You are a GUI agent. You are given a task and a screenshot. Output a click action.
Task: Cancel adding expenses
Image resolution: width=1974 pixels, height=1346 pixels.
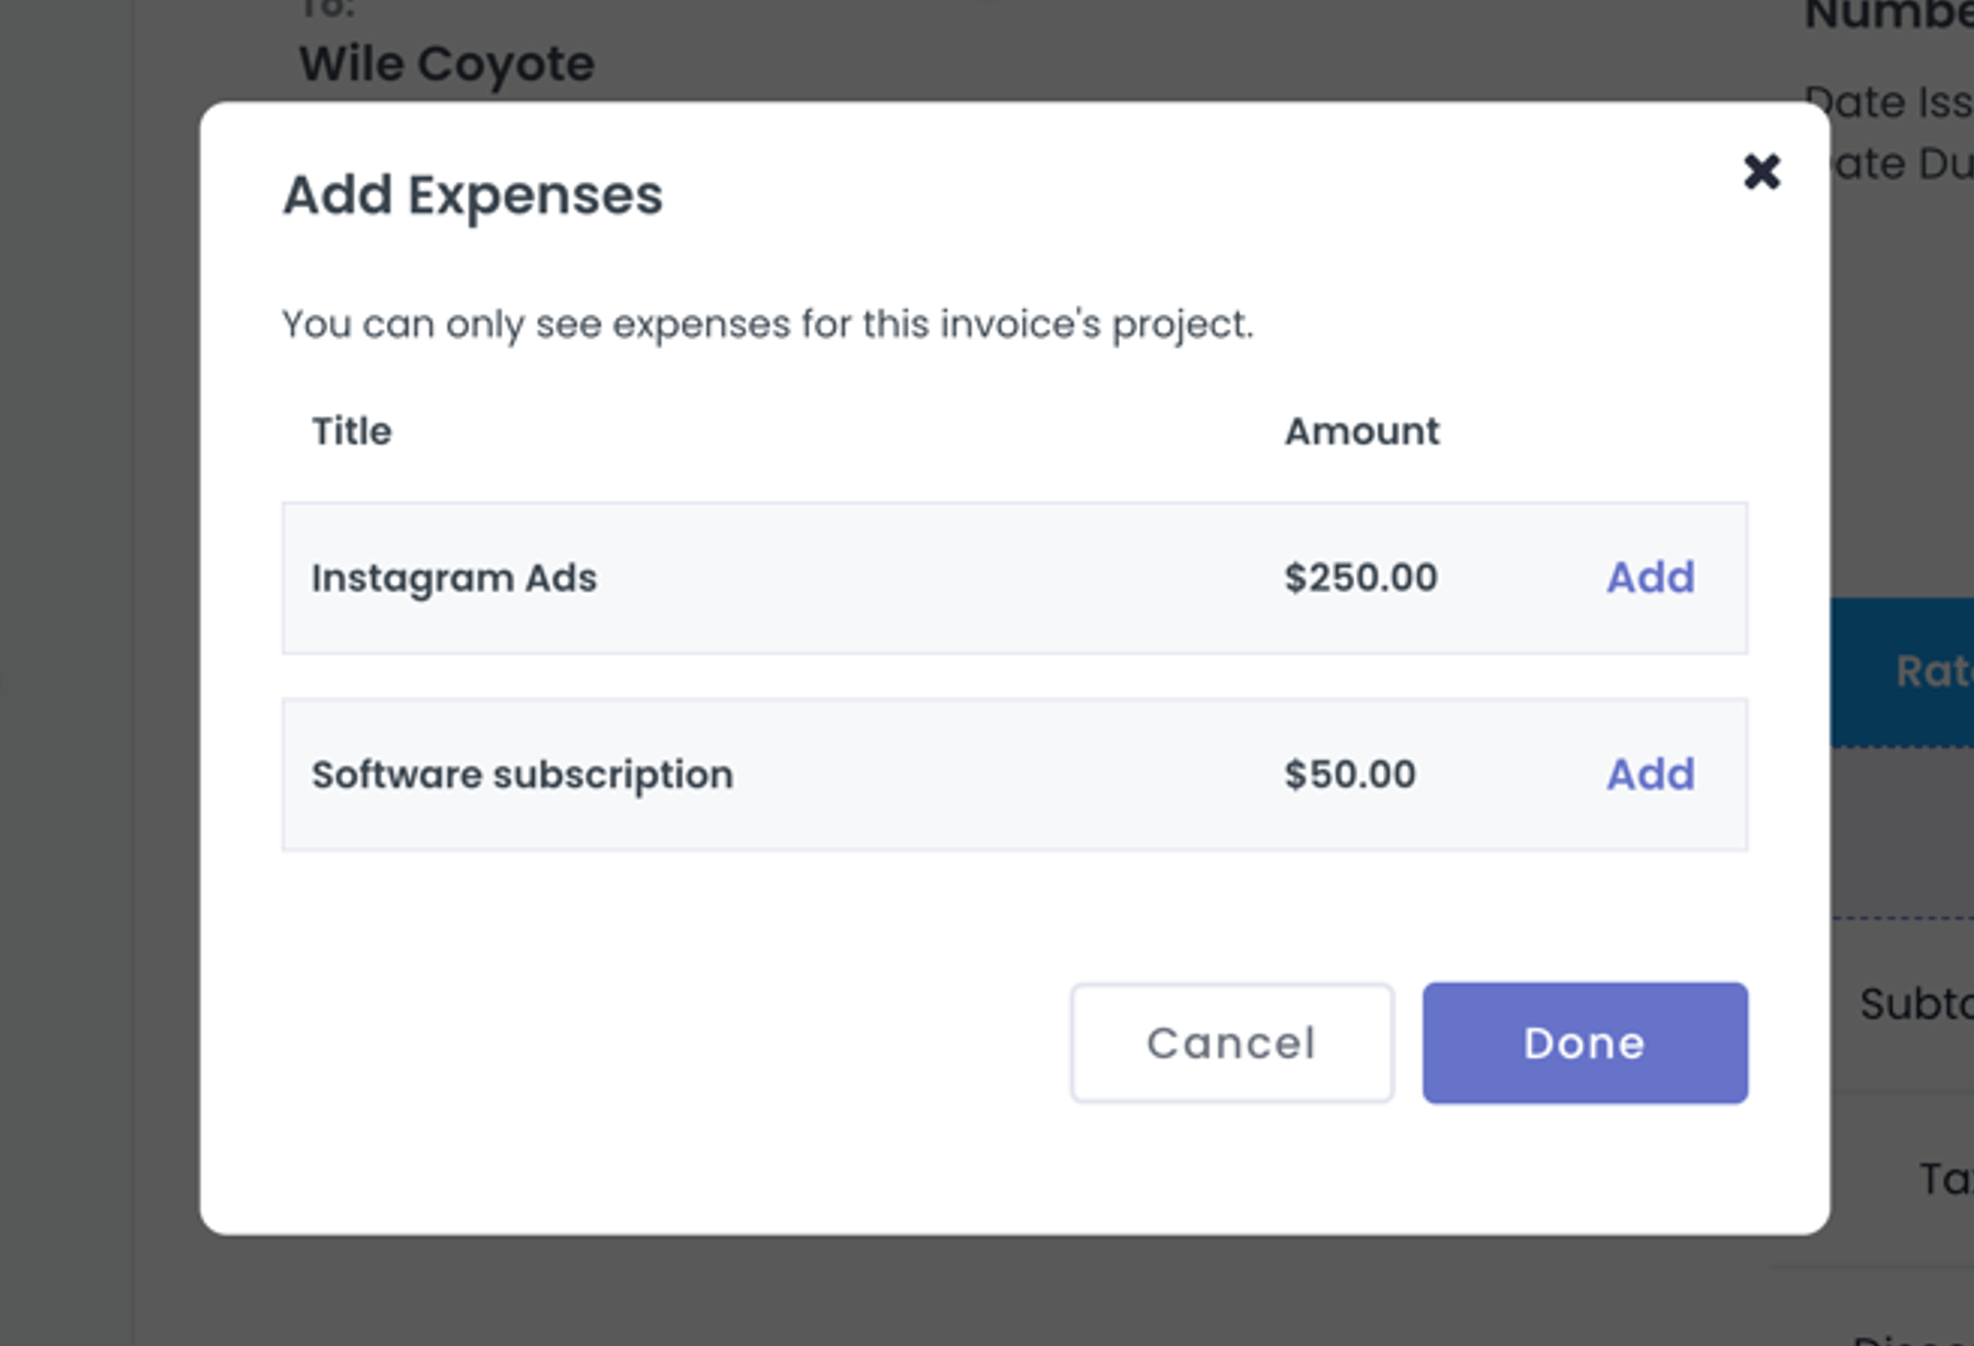point(1231,1043)
